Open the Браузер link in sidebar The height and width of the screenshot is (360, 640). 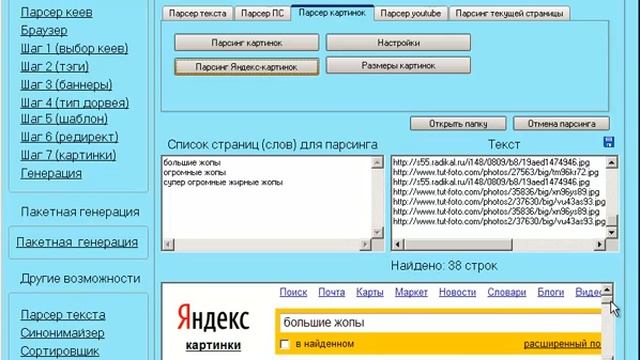coord(44,30)
